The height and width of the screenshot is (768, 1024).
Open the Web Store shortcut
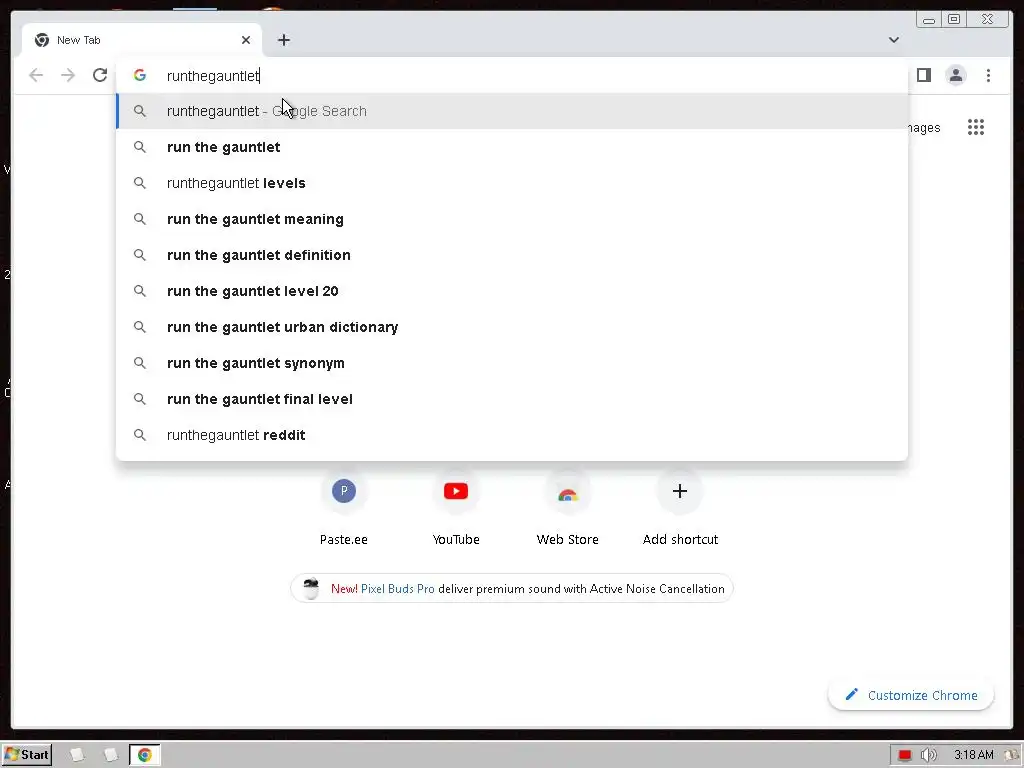568,509
